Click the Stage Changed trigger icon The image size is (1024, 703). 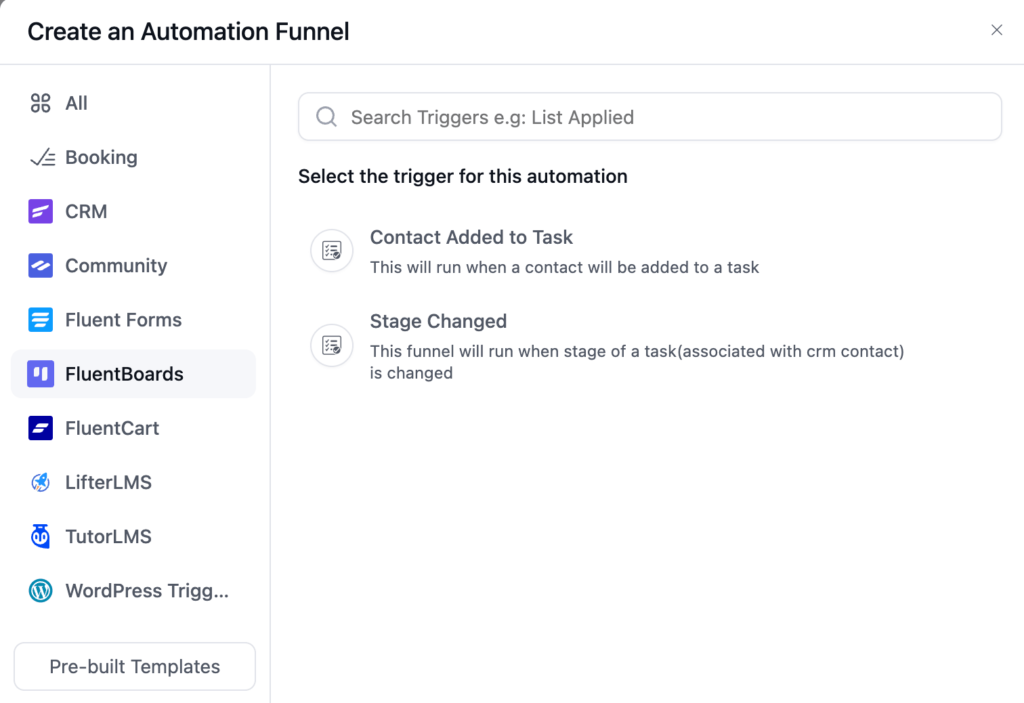pos(332,345)
